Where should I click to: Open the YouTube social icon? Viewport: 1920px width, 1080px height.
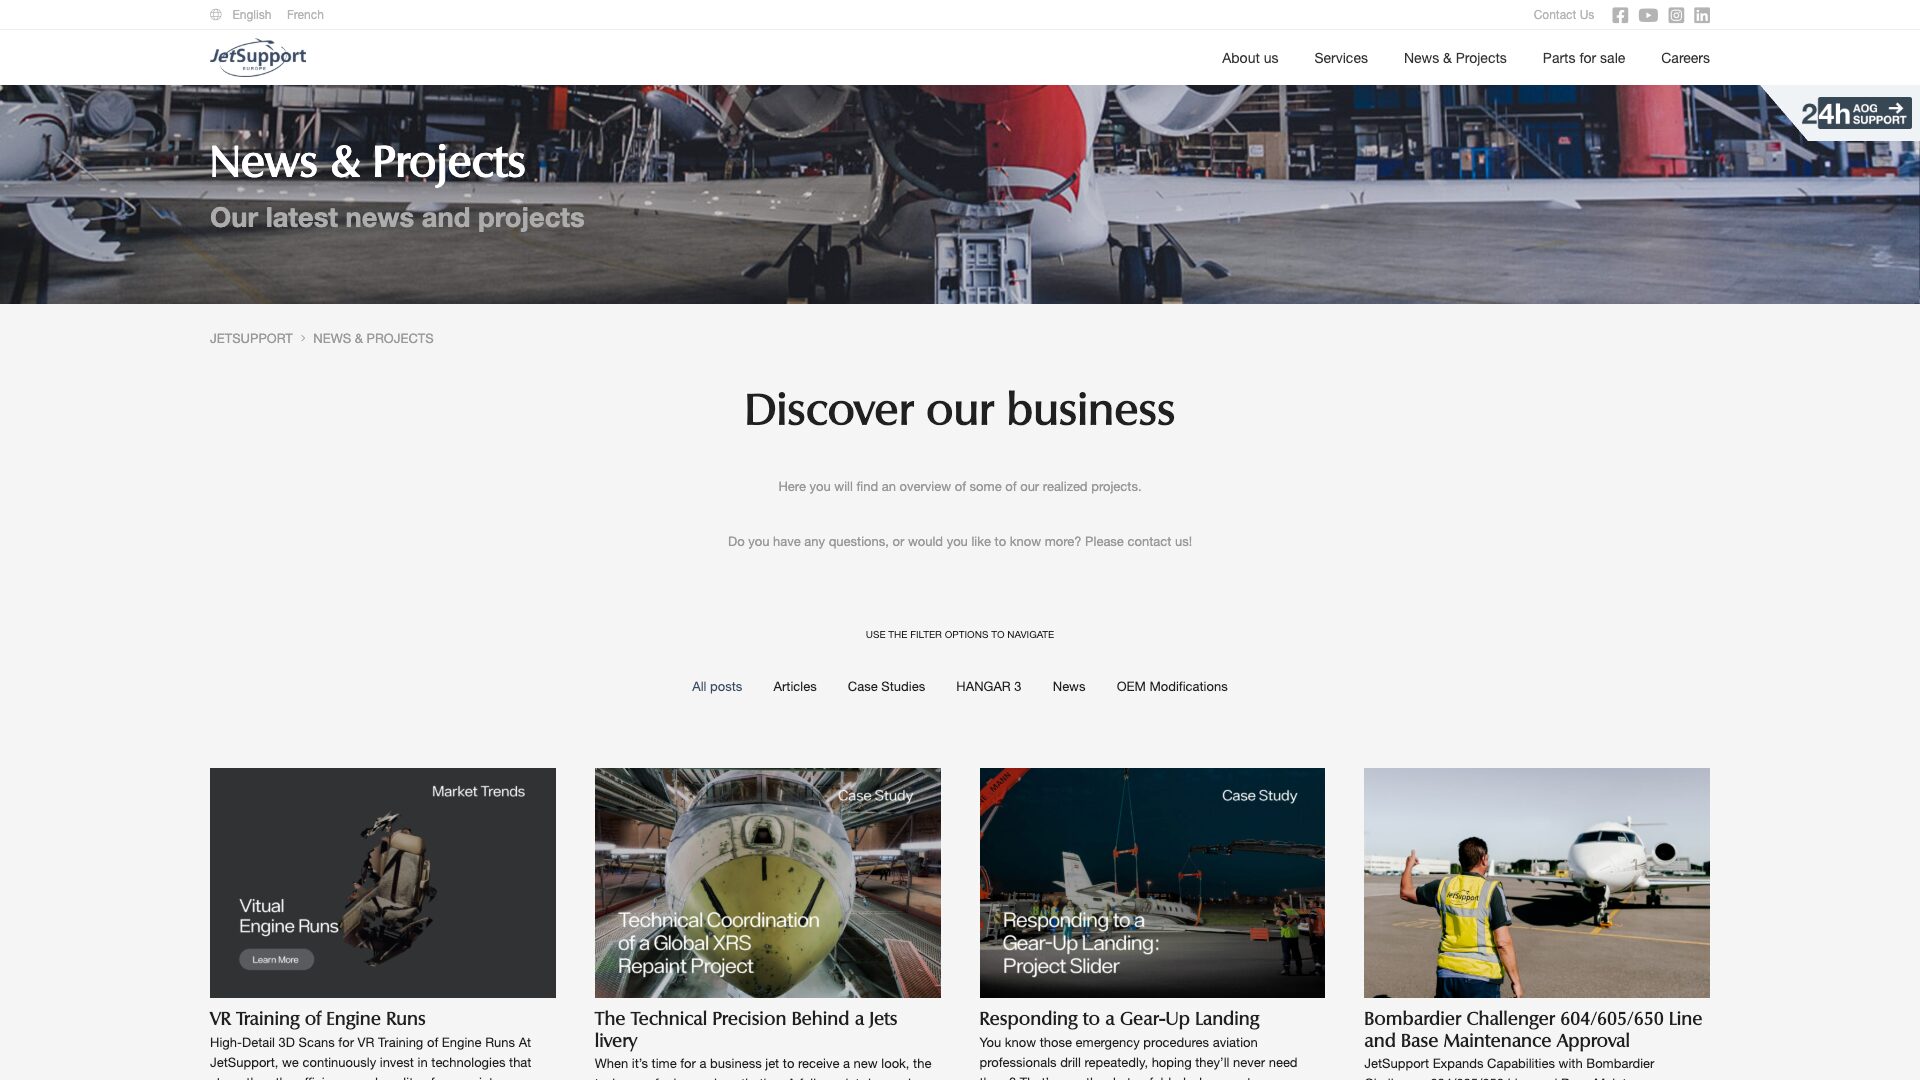click(x=1648, y=15)
